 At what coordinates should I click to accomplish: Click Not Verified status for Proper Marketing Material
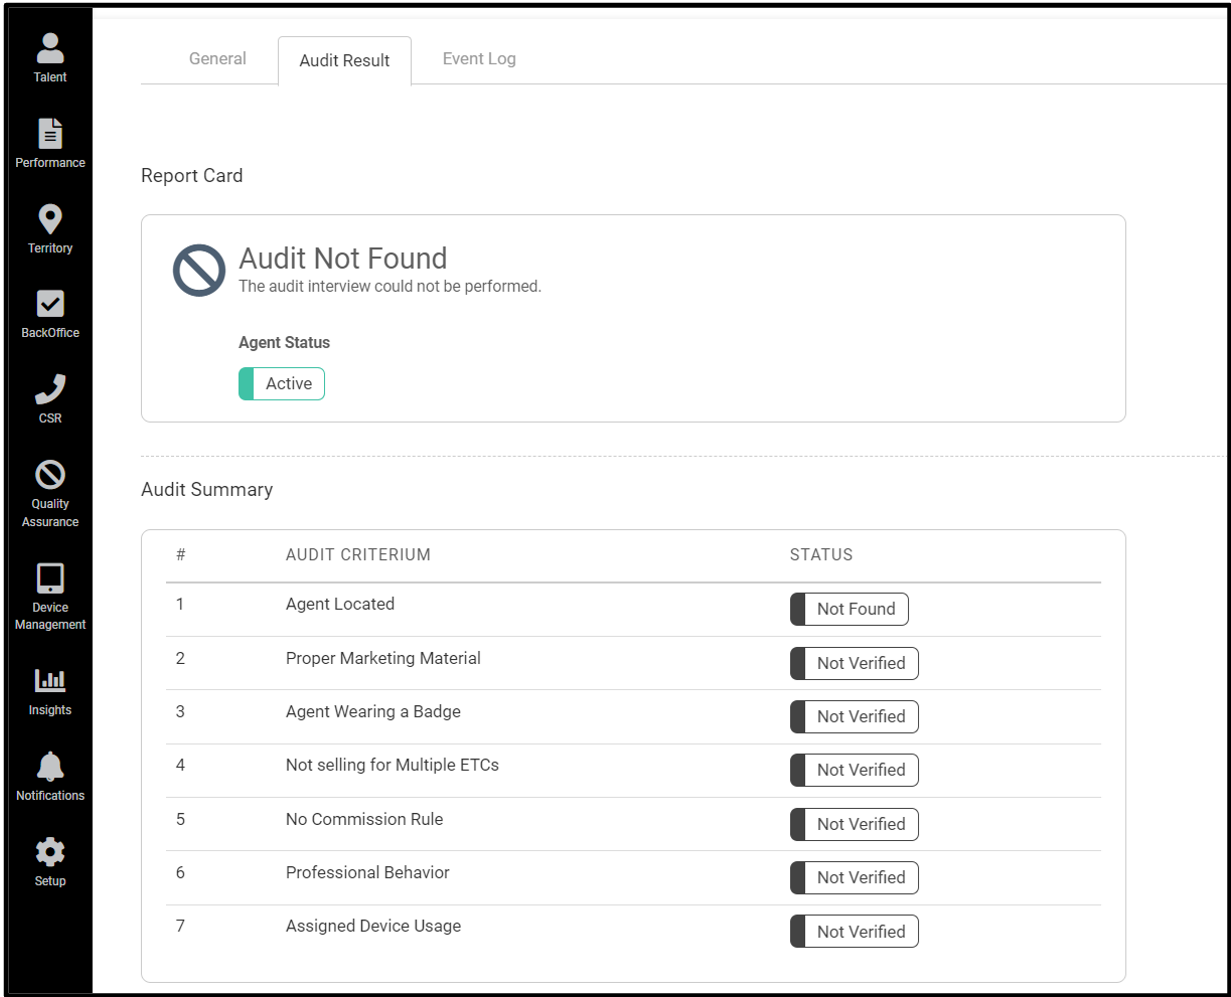[854, 663]
